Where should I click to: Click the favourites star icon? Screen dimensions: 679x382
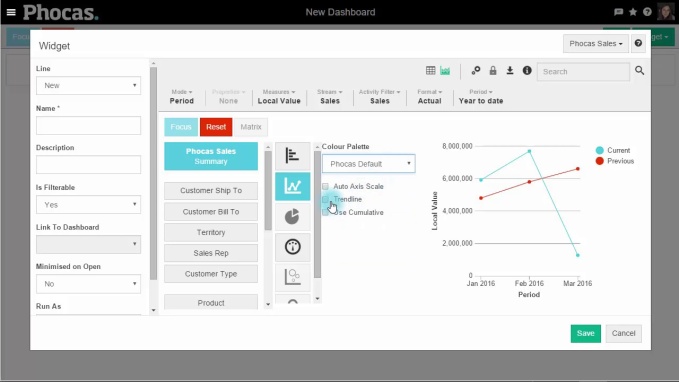coord(633,12)
